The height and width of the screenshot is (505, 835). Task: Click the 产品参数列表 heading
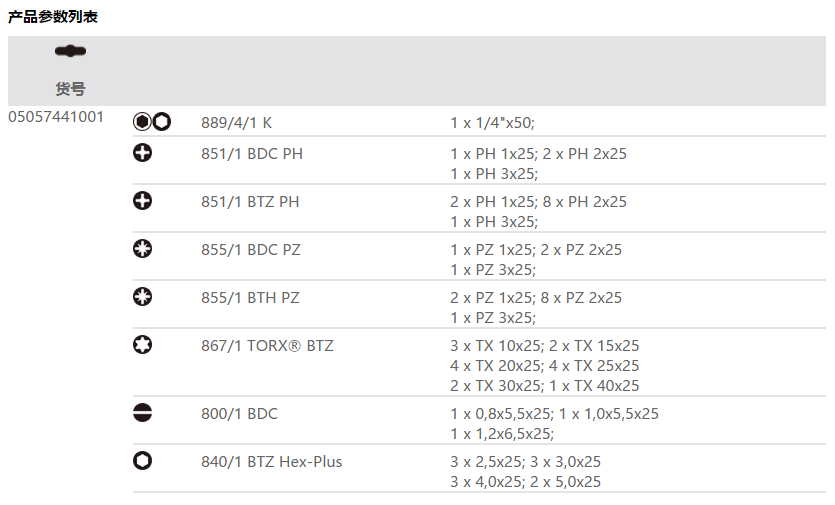pos(53,17)
